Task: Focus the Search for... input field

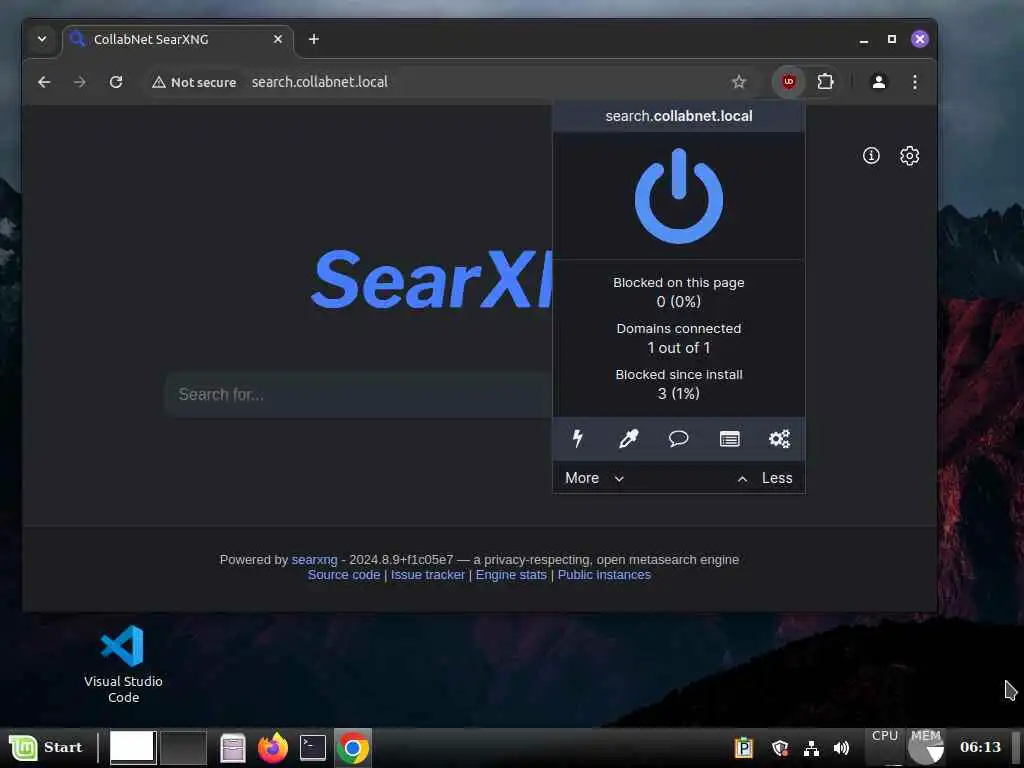Action: click(x=358, y=394)
